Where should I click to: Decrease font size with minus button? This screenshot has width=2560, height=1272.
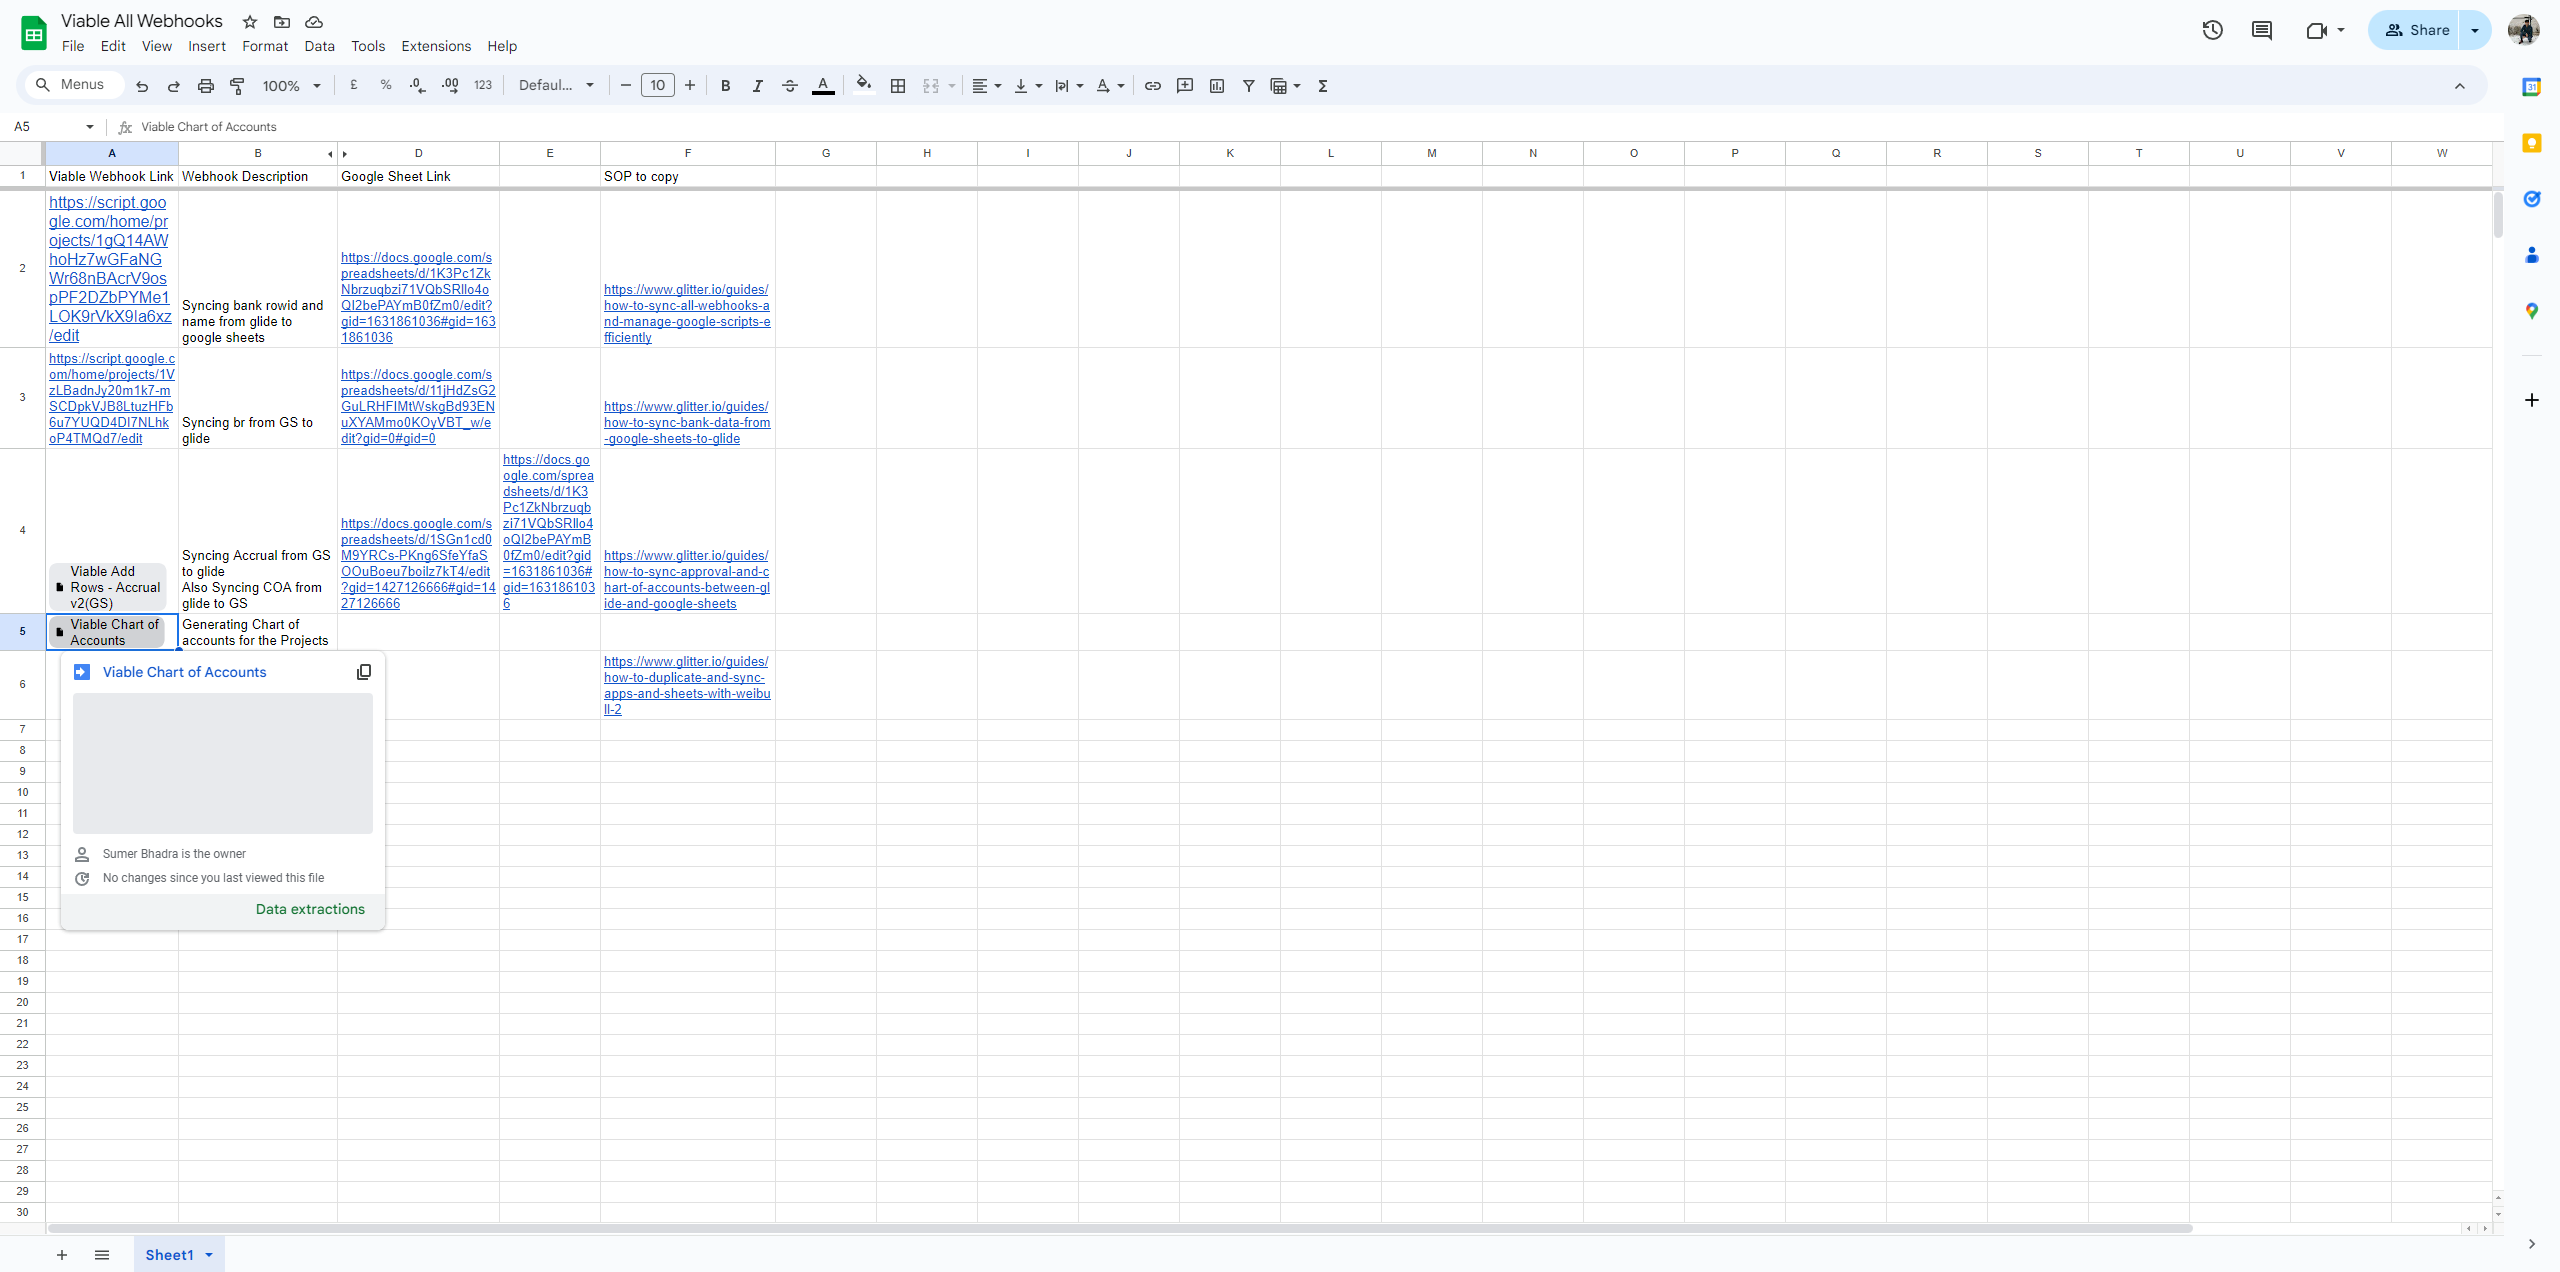pos(626,86)
